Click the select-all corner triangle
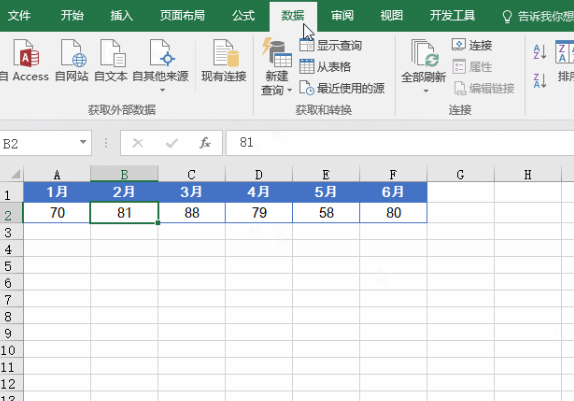The width and height of the screenshot is (574, 401). 15,174
